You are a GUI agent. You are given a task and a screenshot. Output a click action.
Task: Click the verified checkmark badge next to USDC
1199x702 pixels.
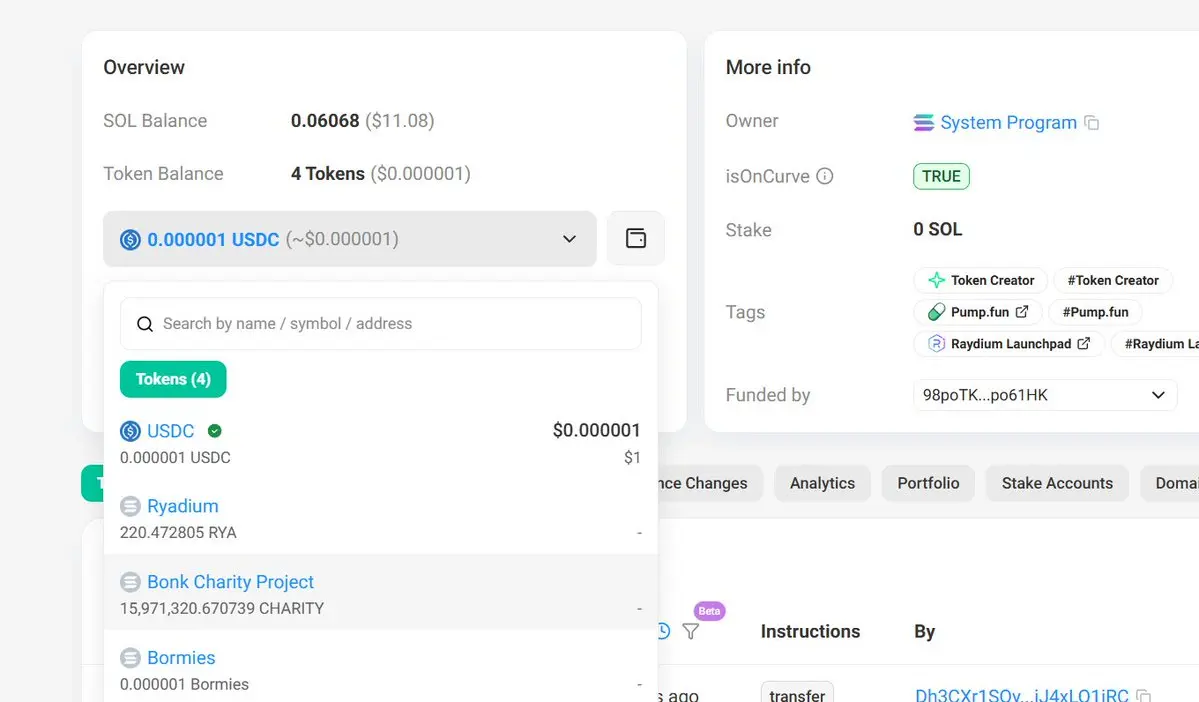pyautogui.click(x=215, y=431)
